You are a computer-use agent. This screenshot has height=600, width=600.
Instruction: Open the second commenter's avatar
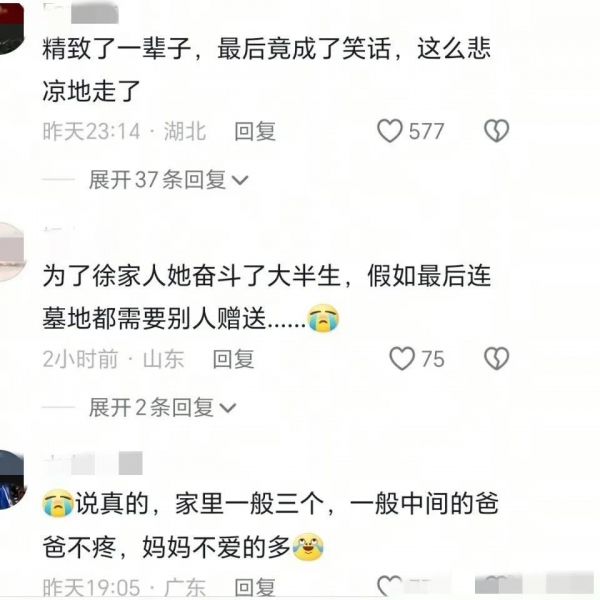11,252
